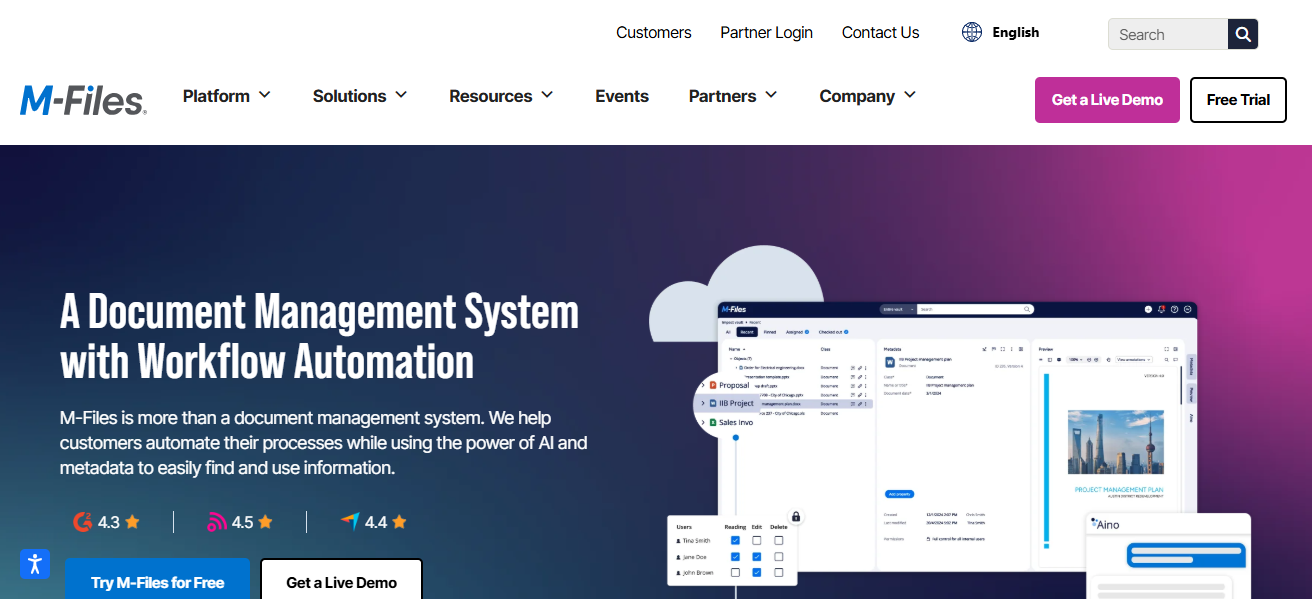
Task: Expand the Proposal row chevron
Action: tap(702, 385)
